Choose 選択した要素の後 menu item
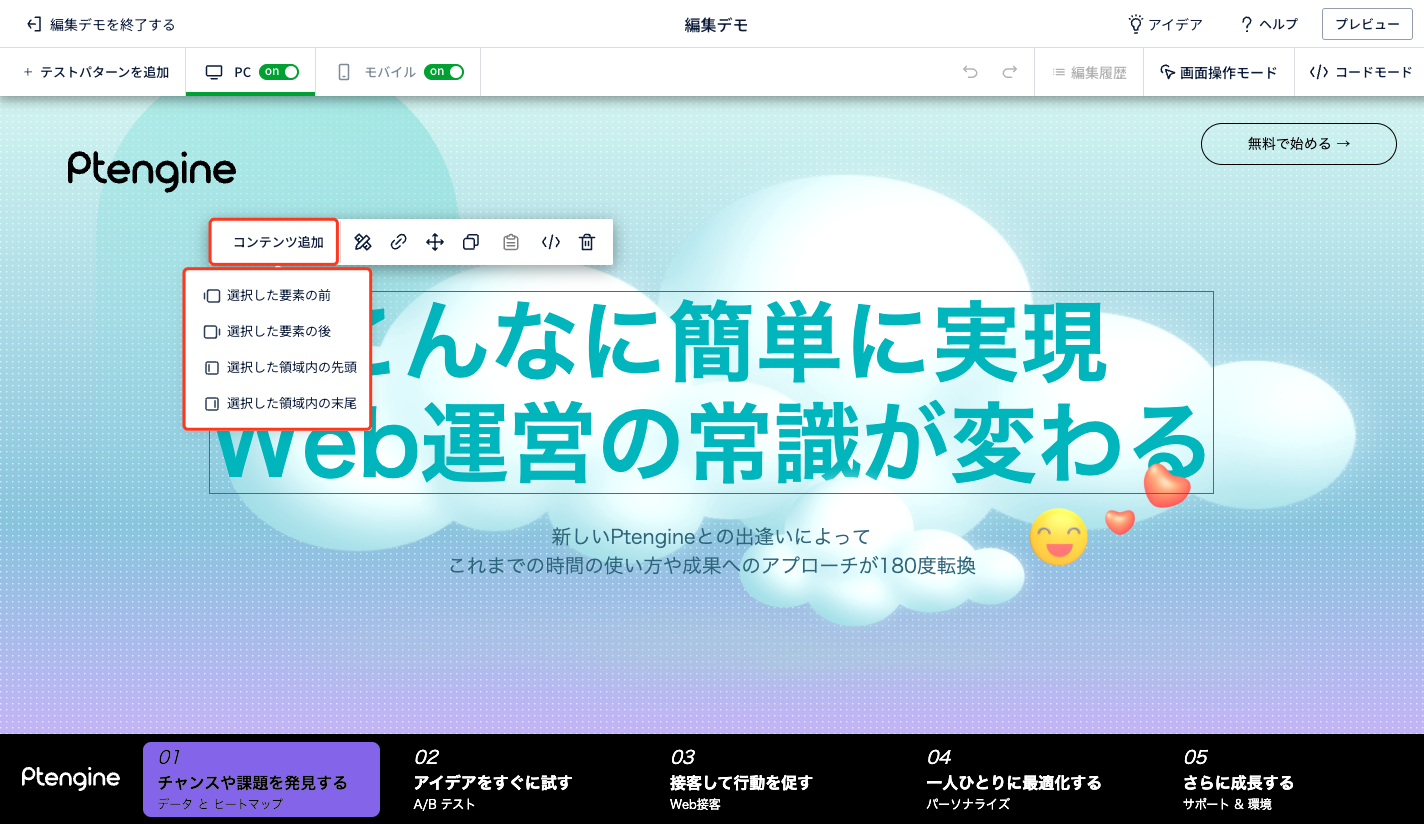This screenshot has height=824, width=1424. (x=277, y=331)
